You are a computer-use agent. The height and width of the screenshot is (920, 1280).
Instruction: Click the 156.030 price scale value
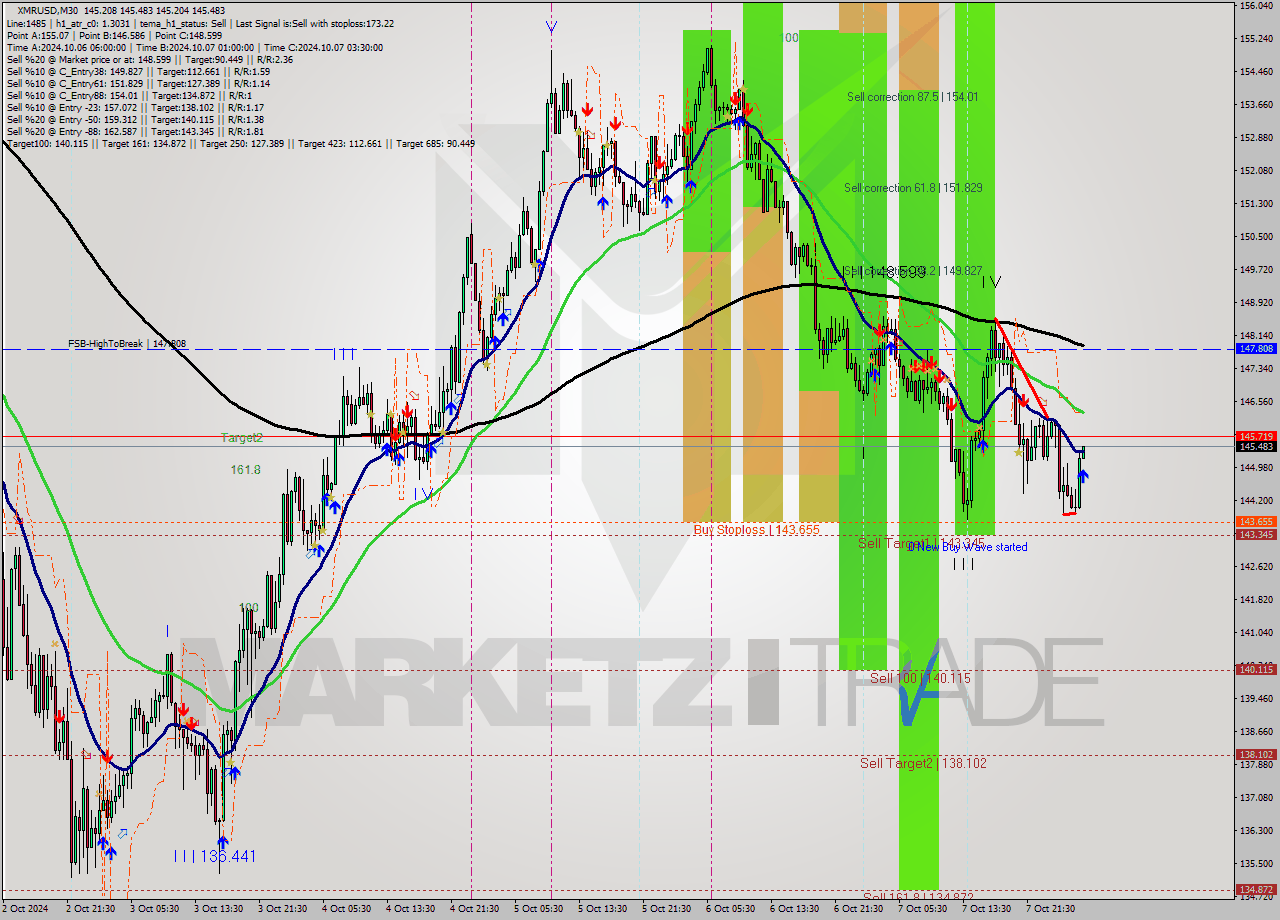click(x=1256, y=6)
